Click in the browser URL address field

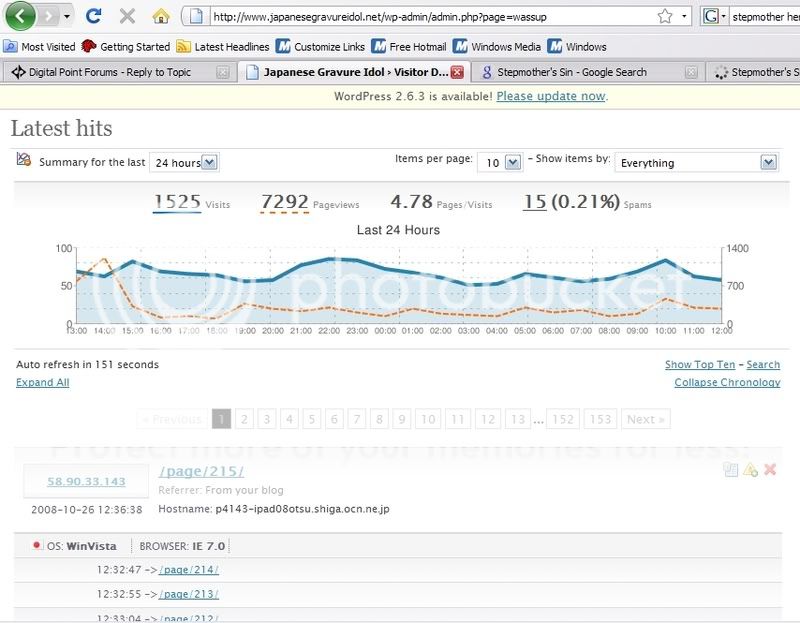[433, 17]
